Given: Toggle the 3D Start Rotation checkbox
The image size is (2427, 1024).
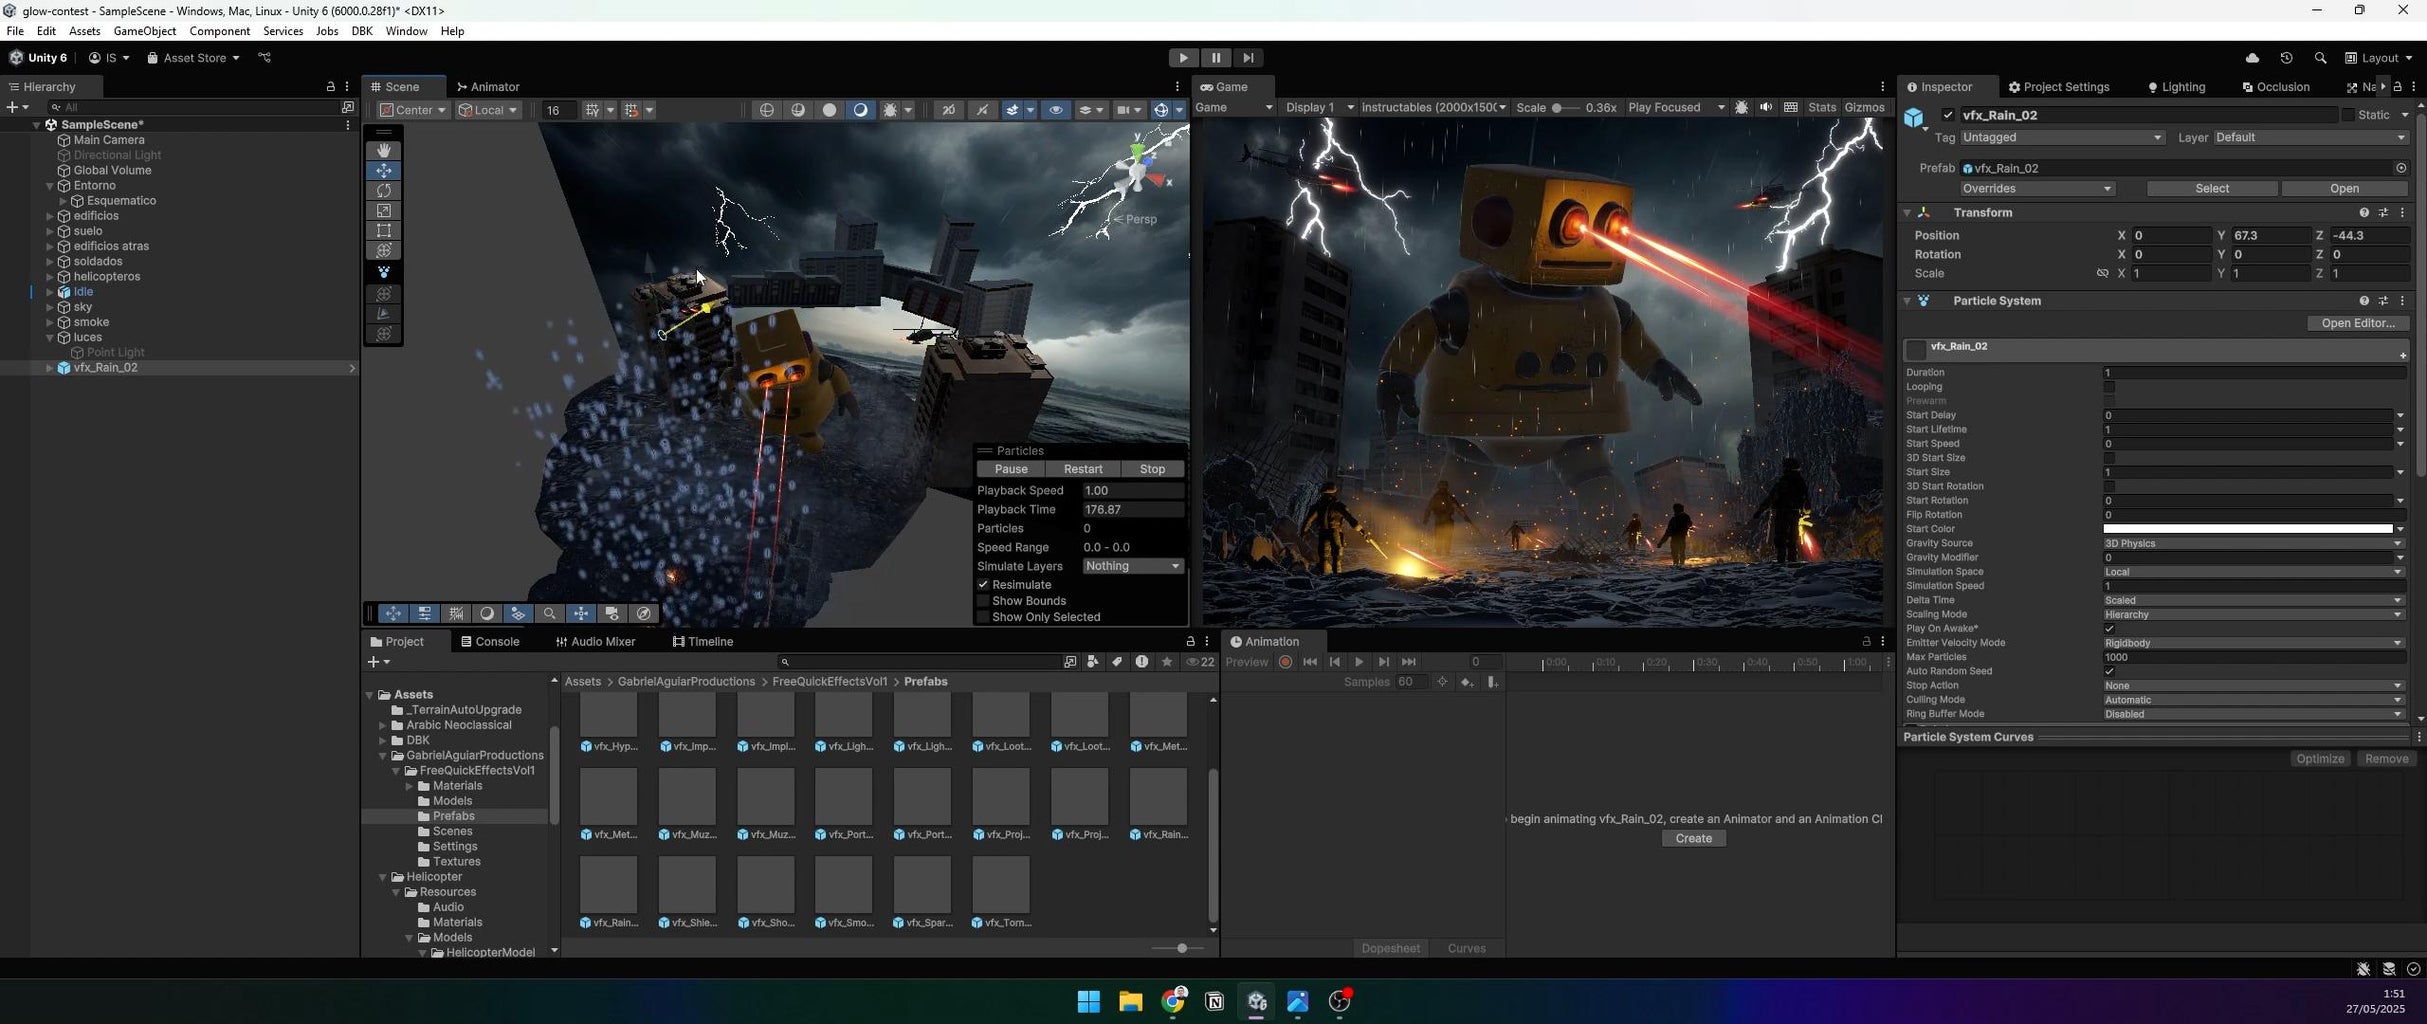Looking at the screenshot, I should coord(2109,486).
